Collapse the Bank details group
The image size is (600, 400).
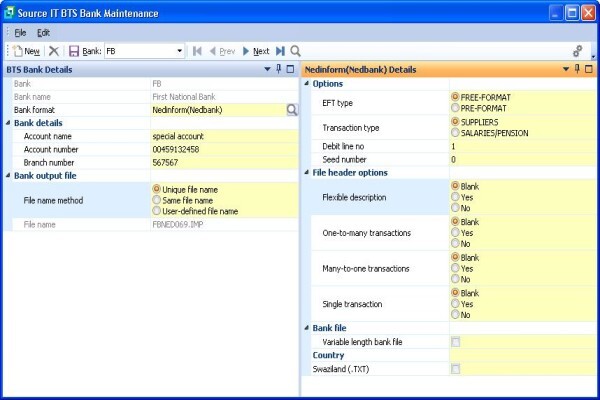8,122
